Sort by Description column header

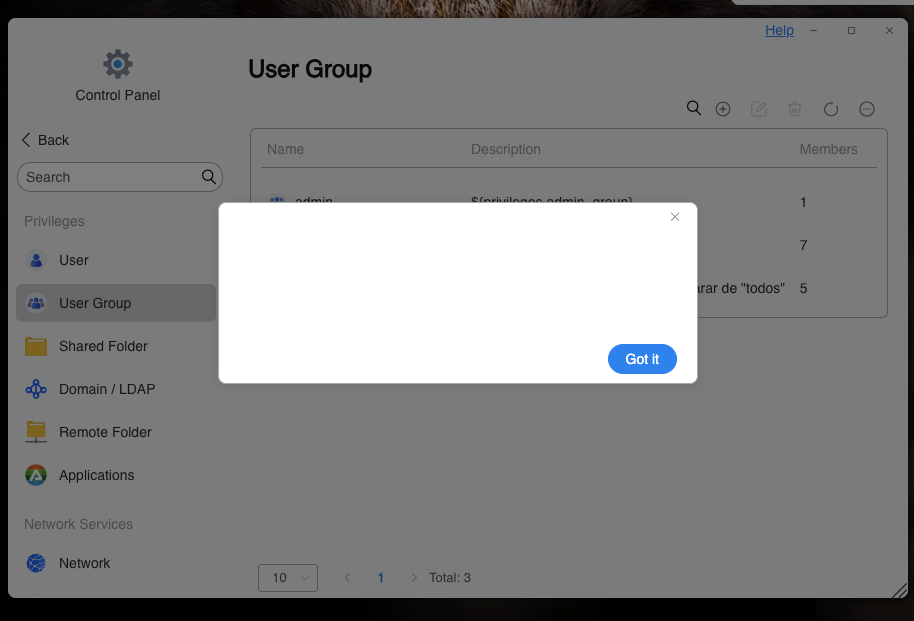click(505, 149)
